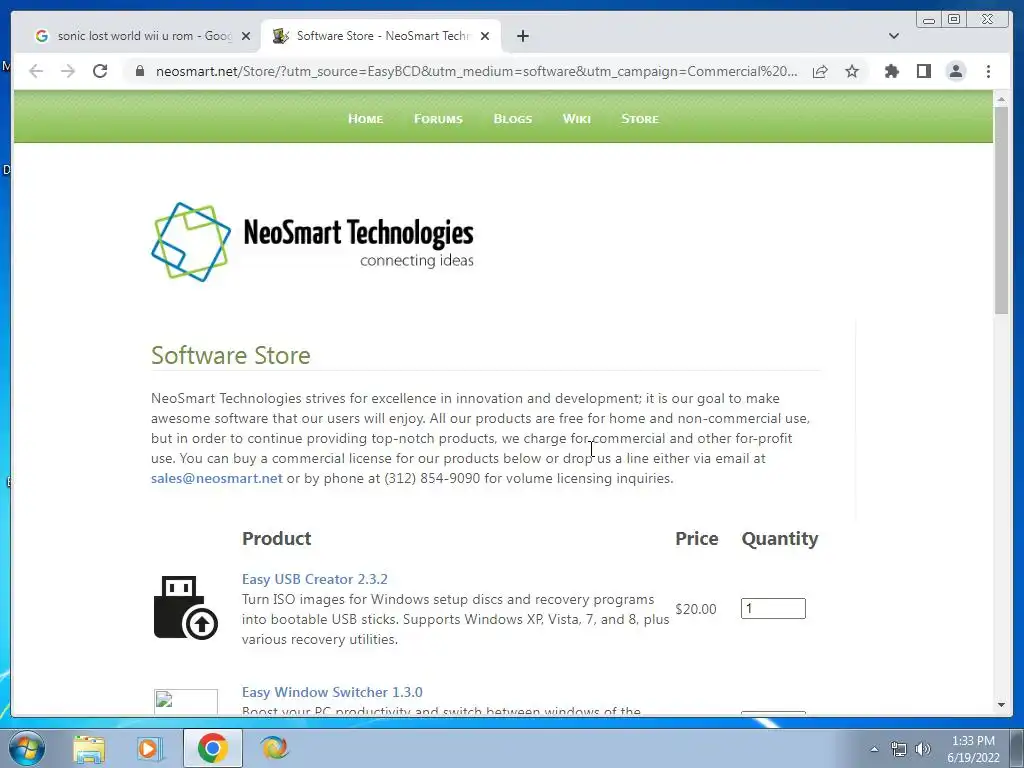1024x768 pixels.
Task: Click the network tray icon
Action: (x=899, y=749)
